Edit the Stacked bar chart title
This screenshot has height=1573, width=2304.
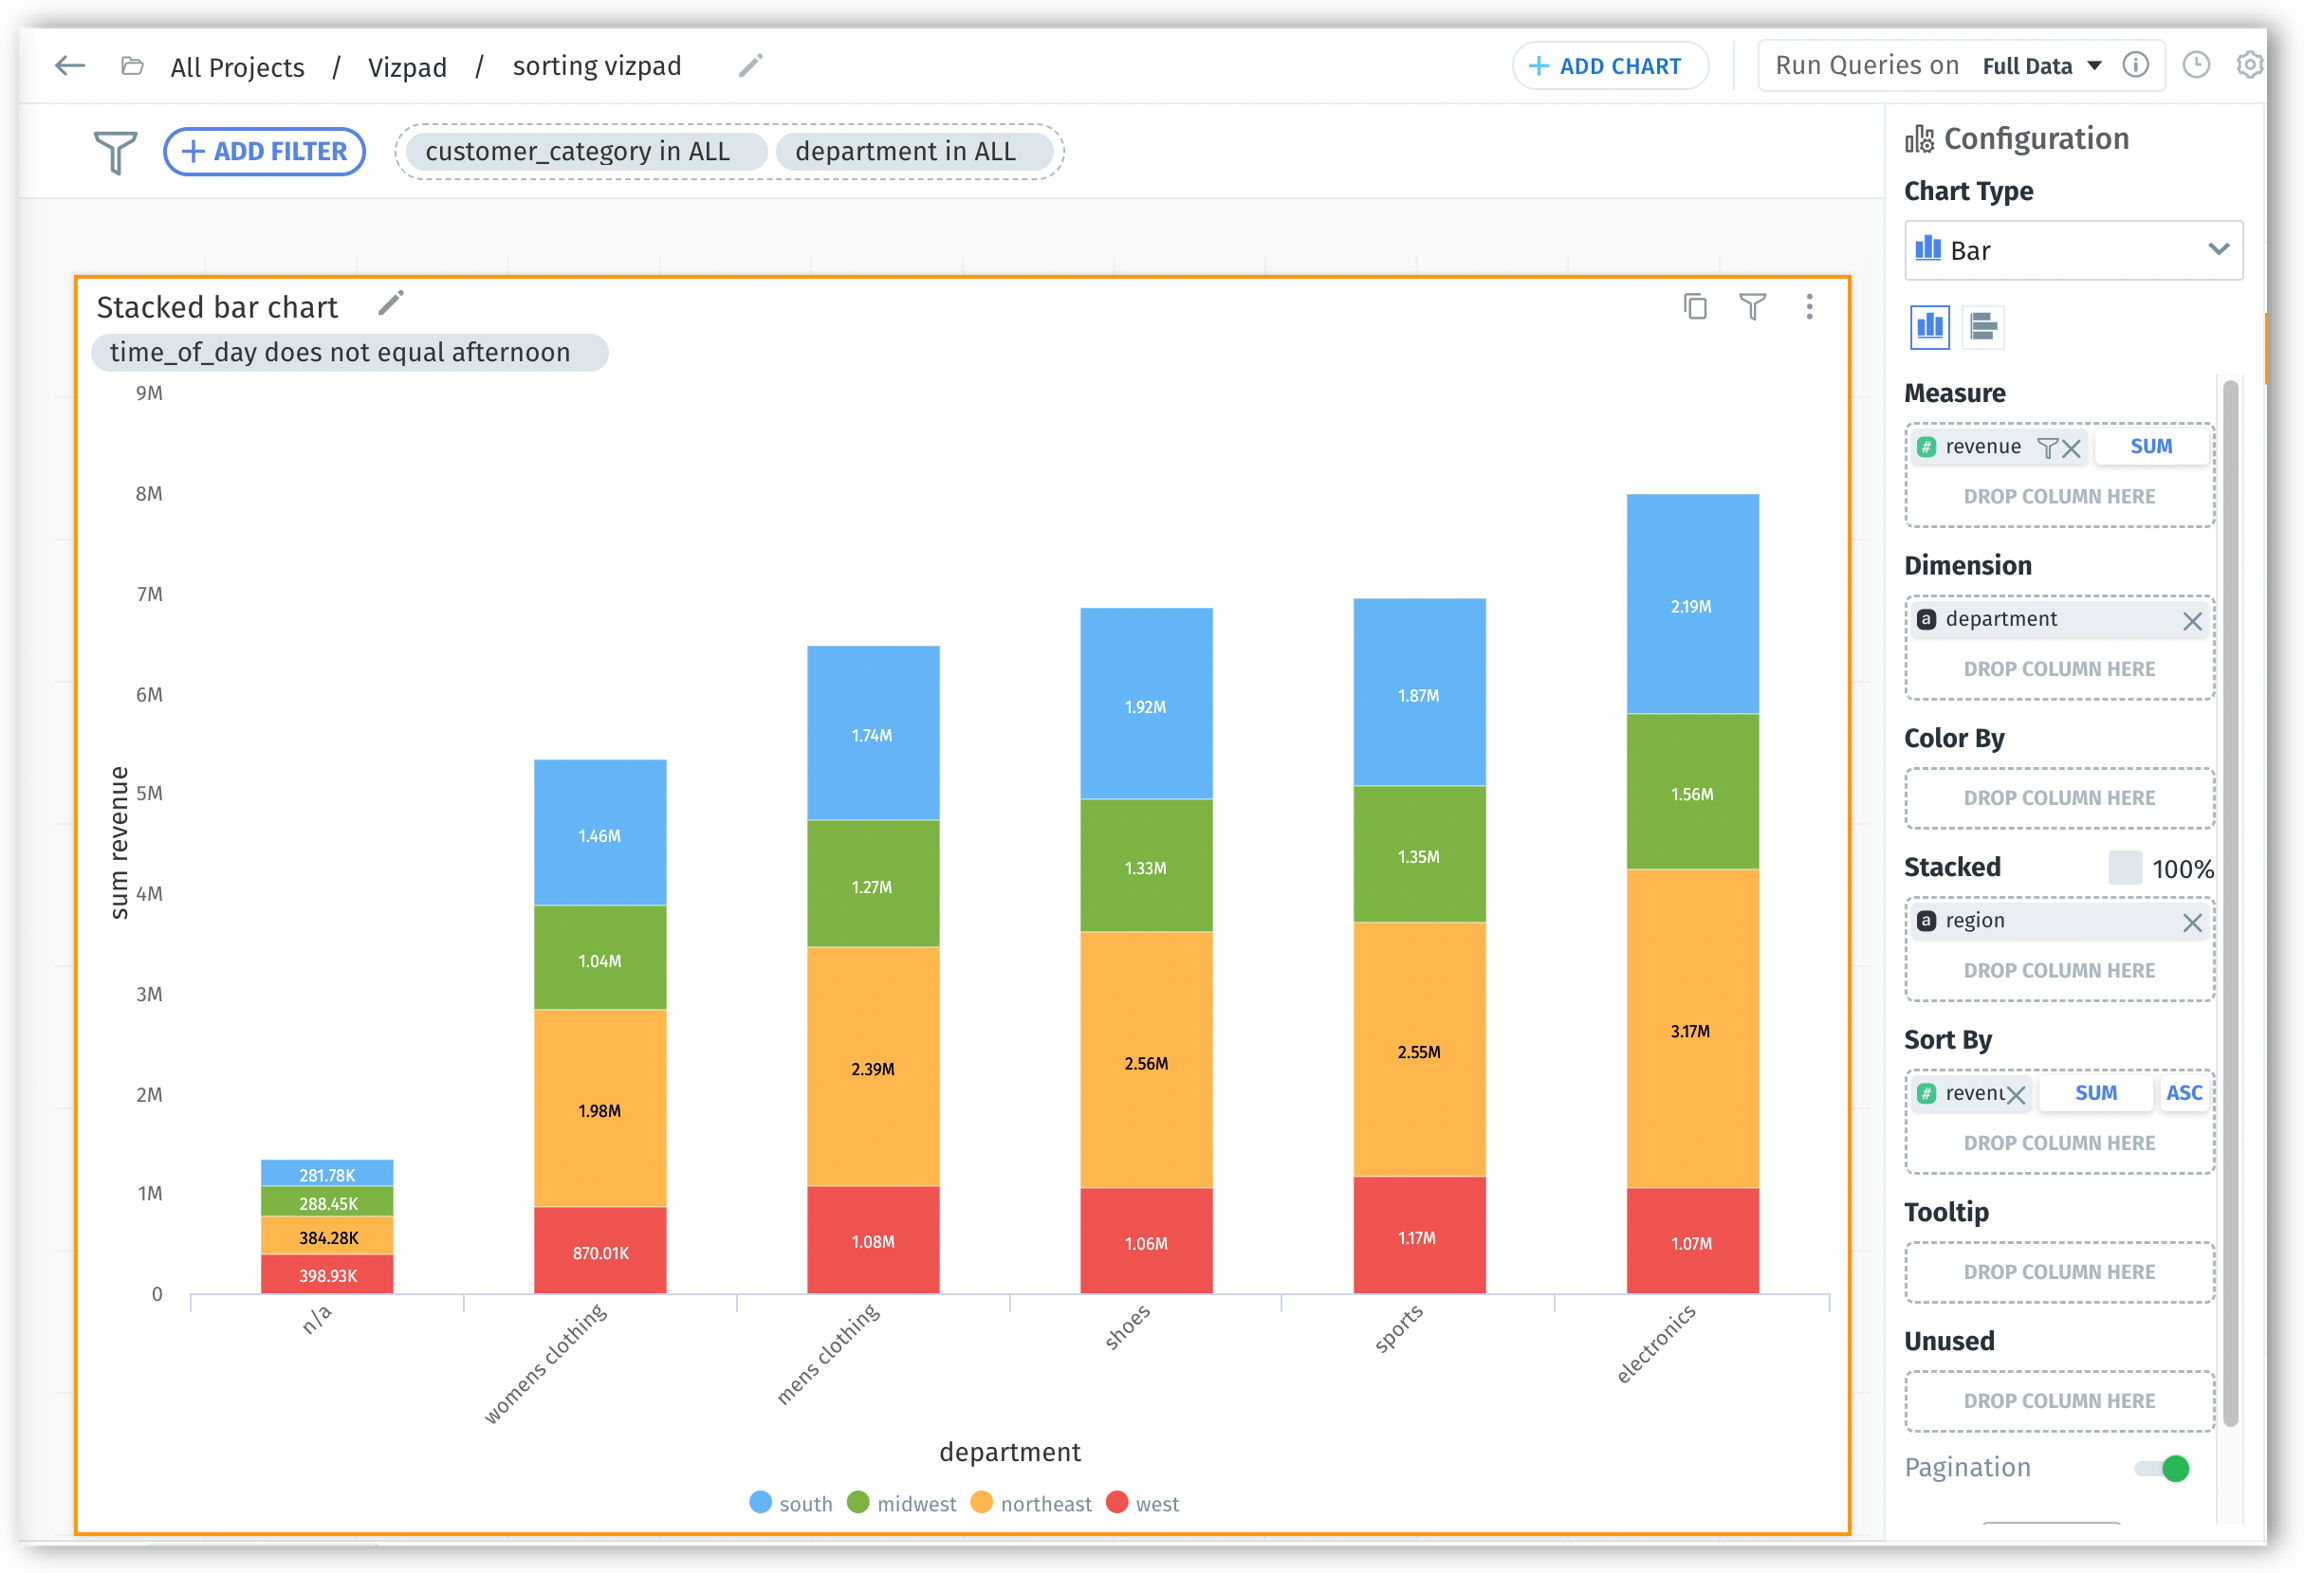click(391, 302)
